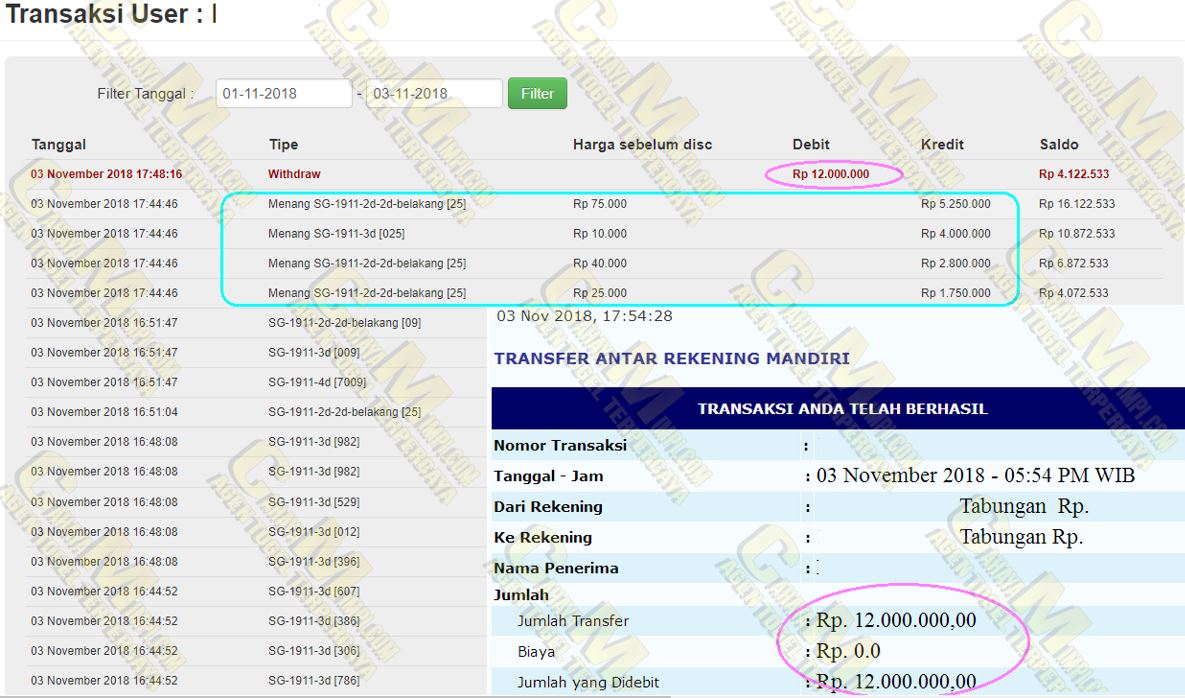Click the Transfer Antar Rekening Mandiri heading
Image resolution: width=1185 pixels, height=698 pixels.
671,358
